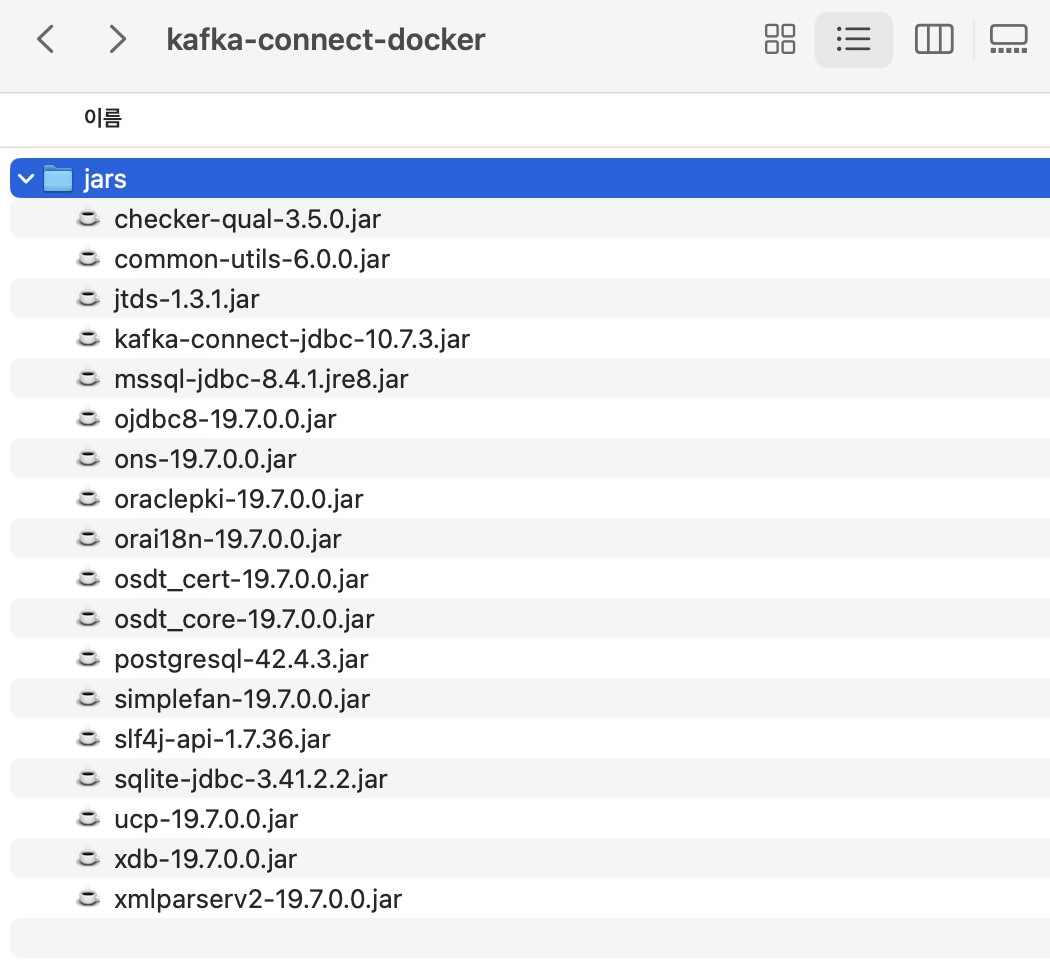Go forward with the right chevron button

117,39
